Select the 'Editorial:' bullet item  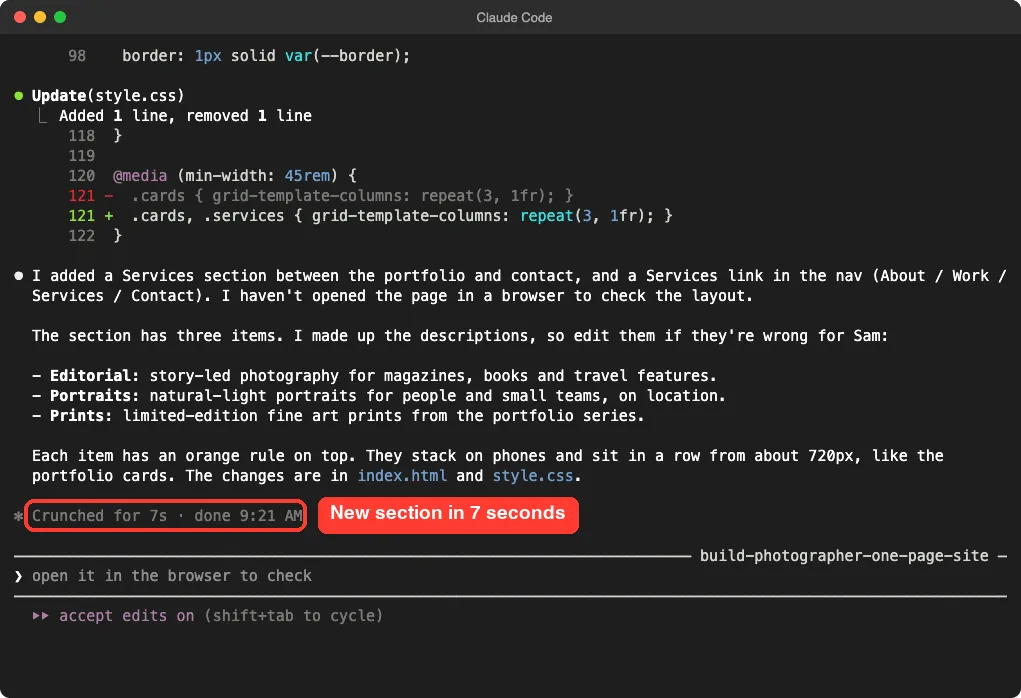tap(374, 376)
